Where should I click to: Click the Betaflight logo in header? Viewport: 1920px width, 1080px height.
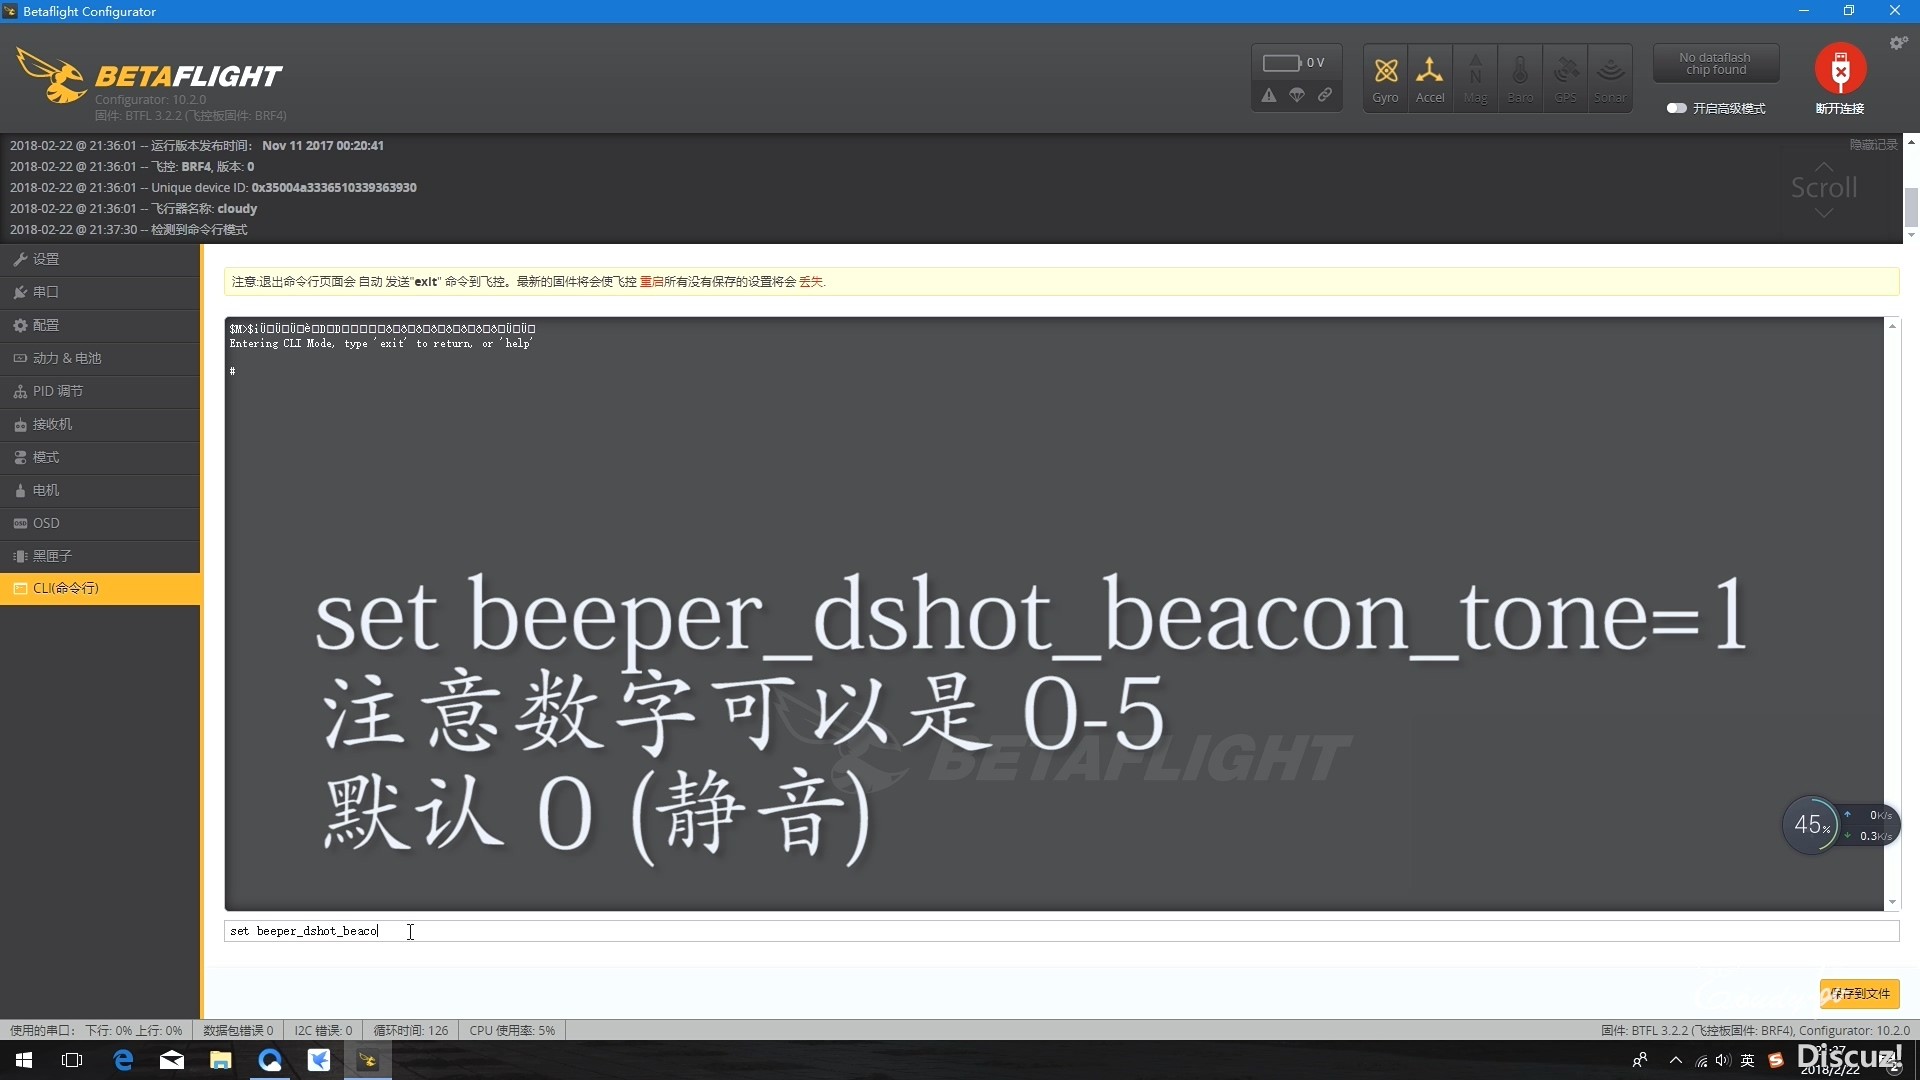(150, 75)
